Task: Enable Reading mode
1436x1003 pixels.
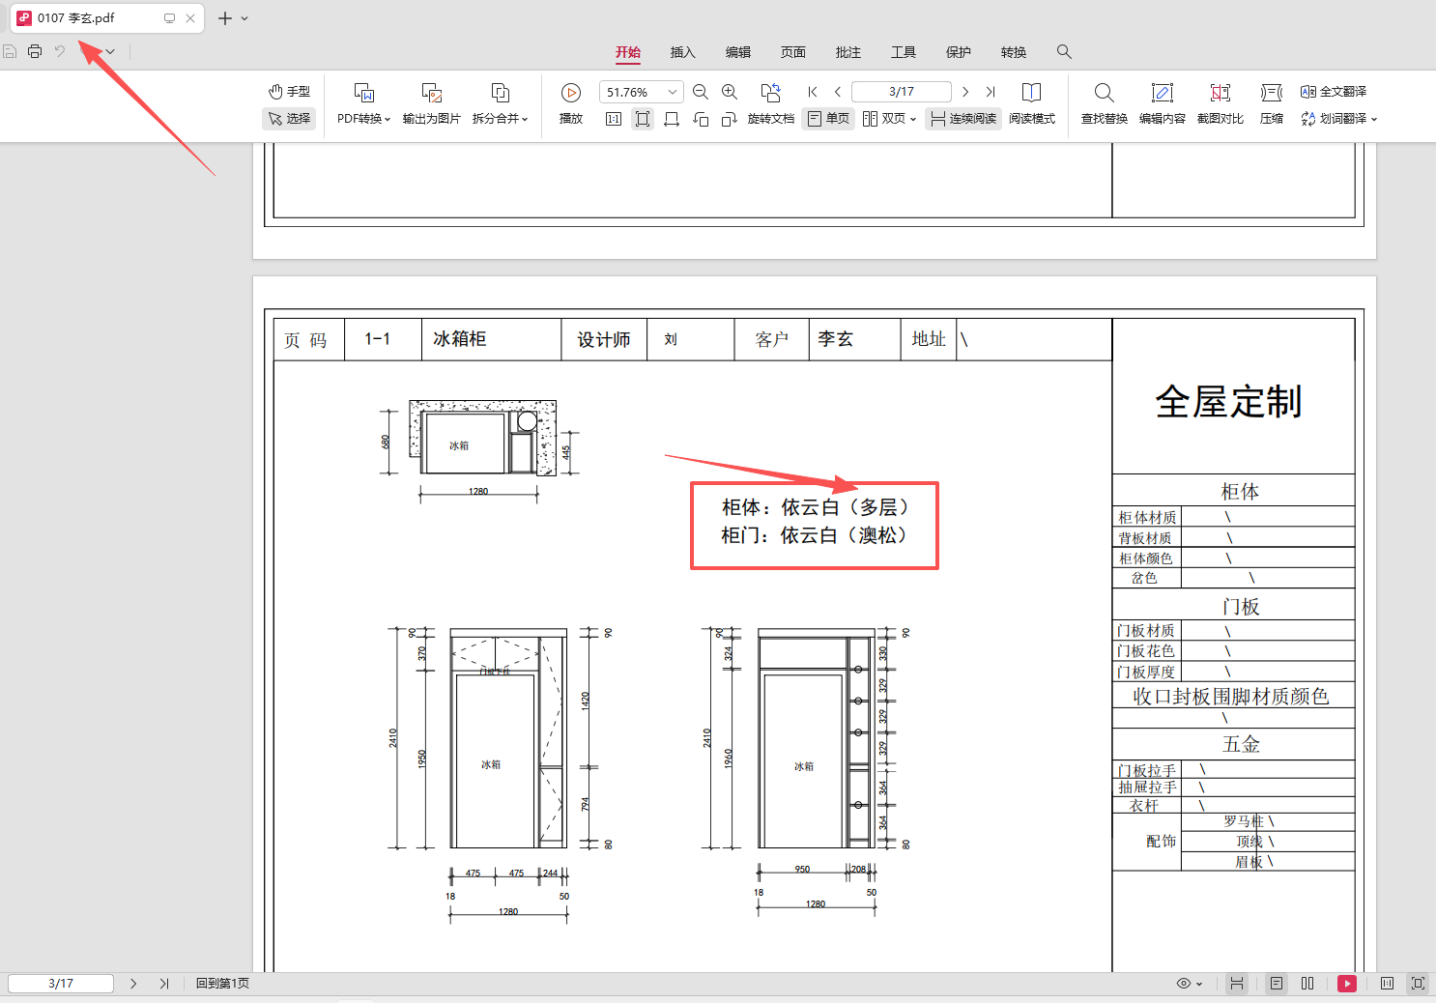Action: pyautogui.click(x=1031, y=93)
